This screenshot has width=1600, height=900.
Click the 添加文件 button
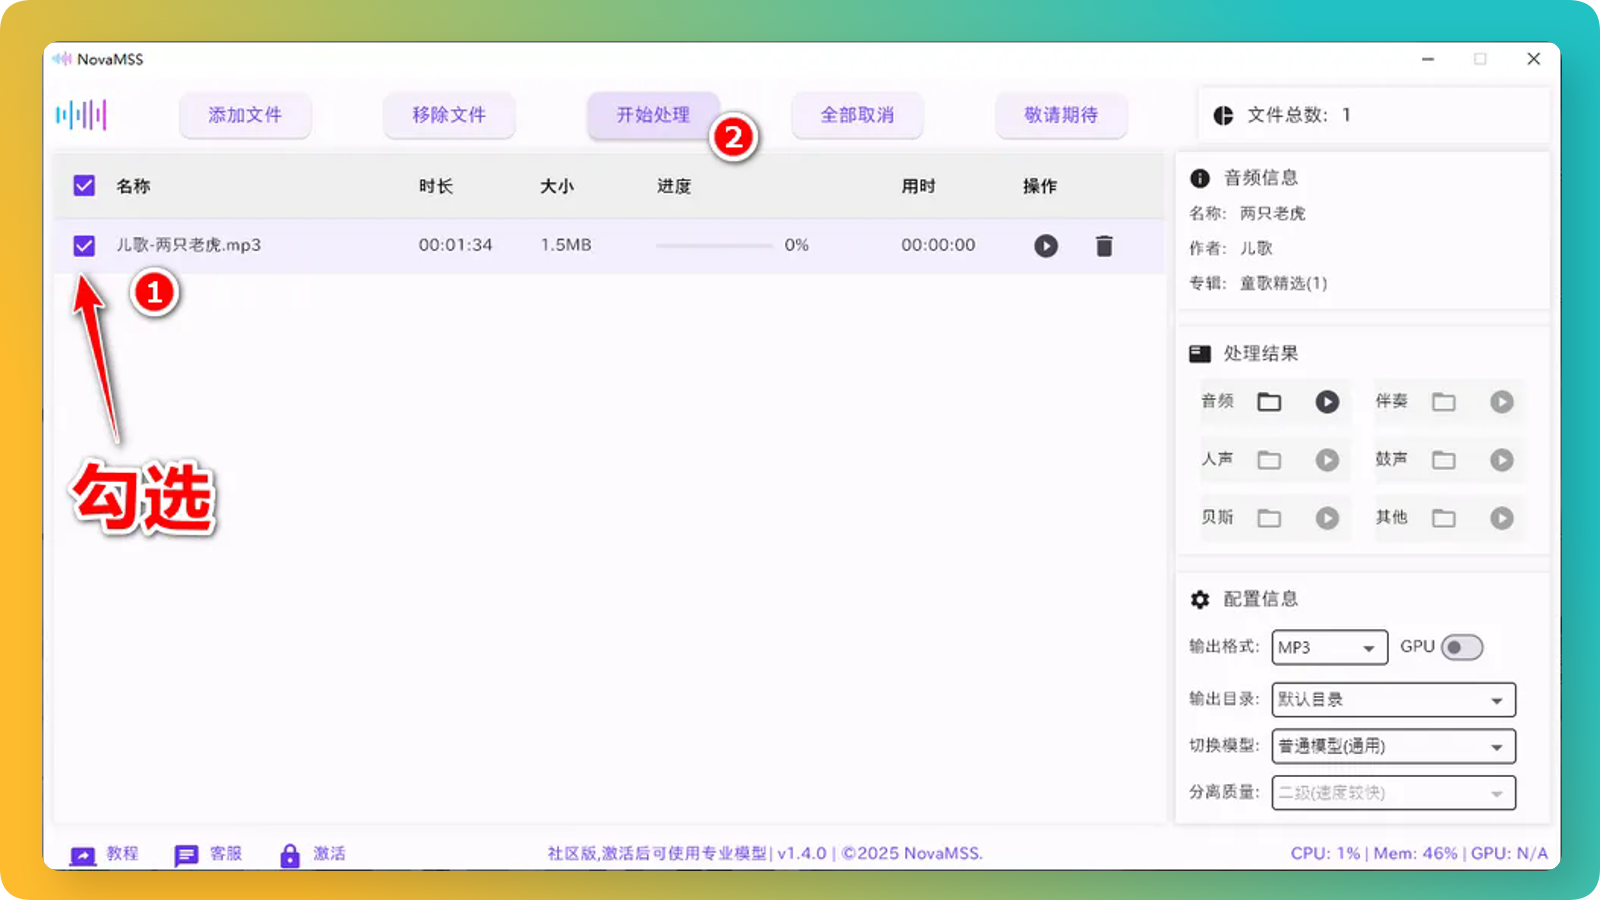(245, 115)
